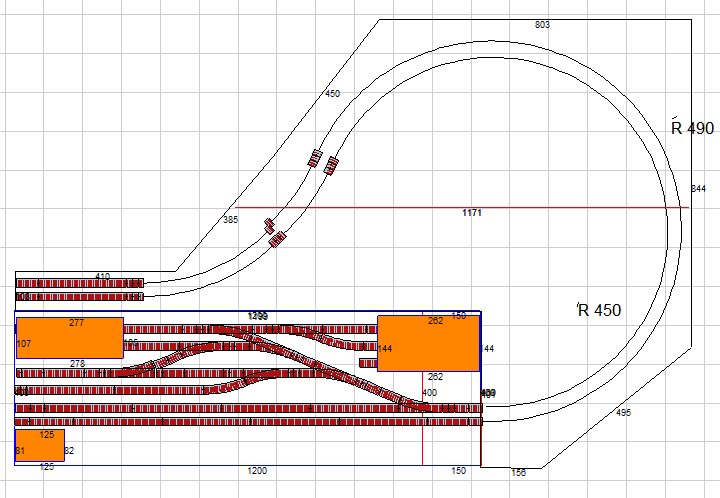Click the 107 label on left orange block
This screenshot has height=498, width=720.
(x=25, y=344)
